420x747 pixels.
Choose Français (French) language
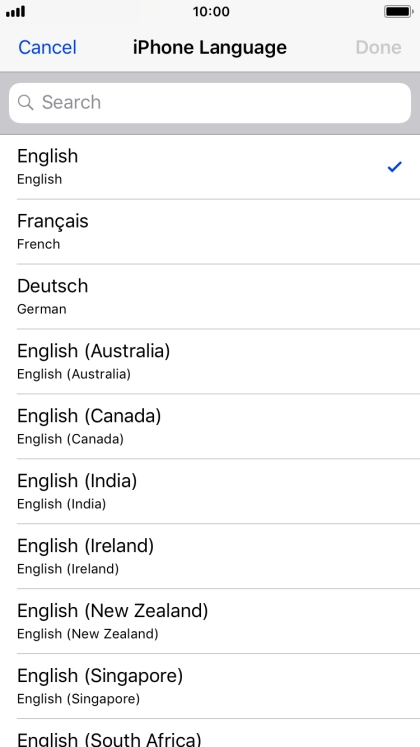click(210, 232)
